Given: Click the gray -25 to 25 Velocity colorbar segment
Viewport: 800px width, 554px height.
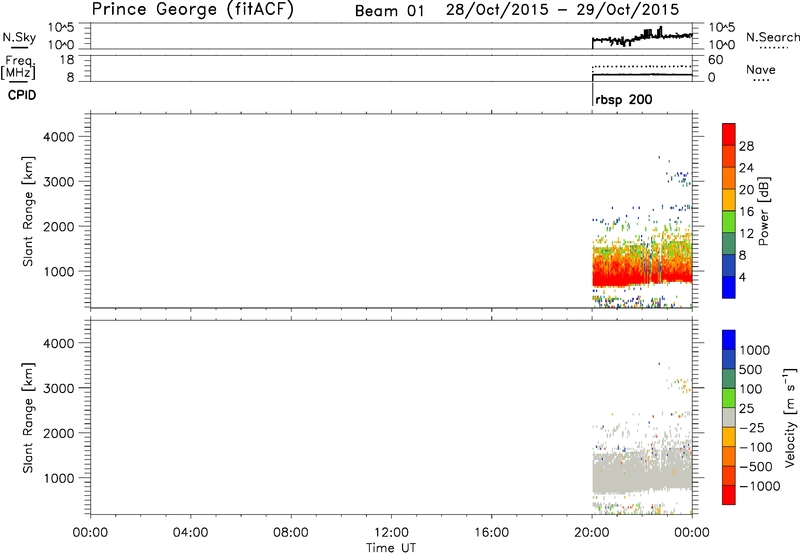Looking at the screenshot, I should click(x=729, y=417).
